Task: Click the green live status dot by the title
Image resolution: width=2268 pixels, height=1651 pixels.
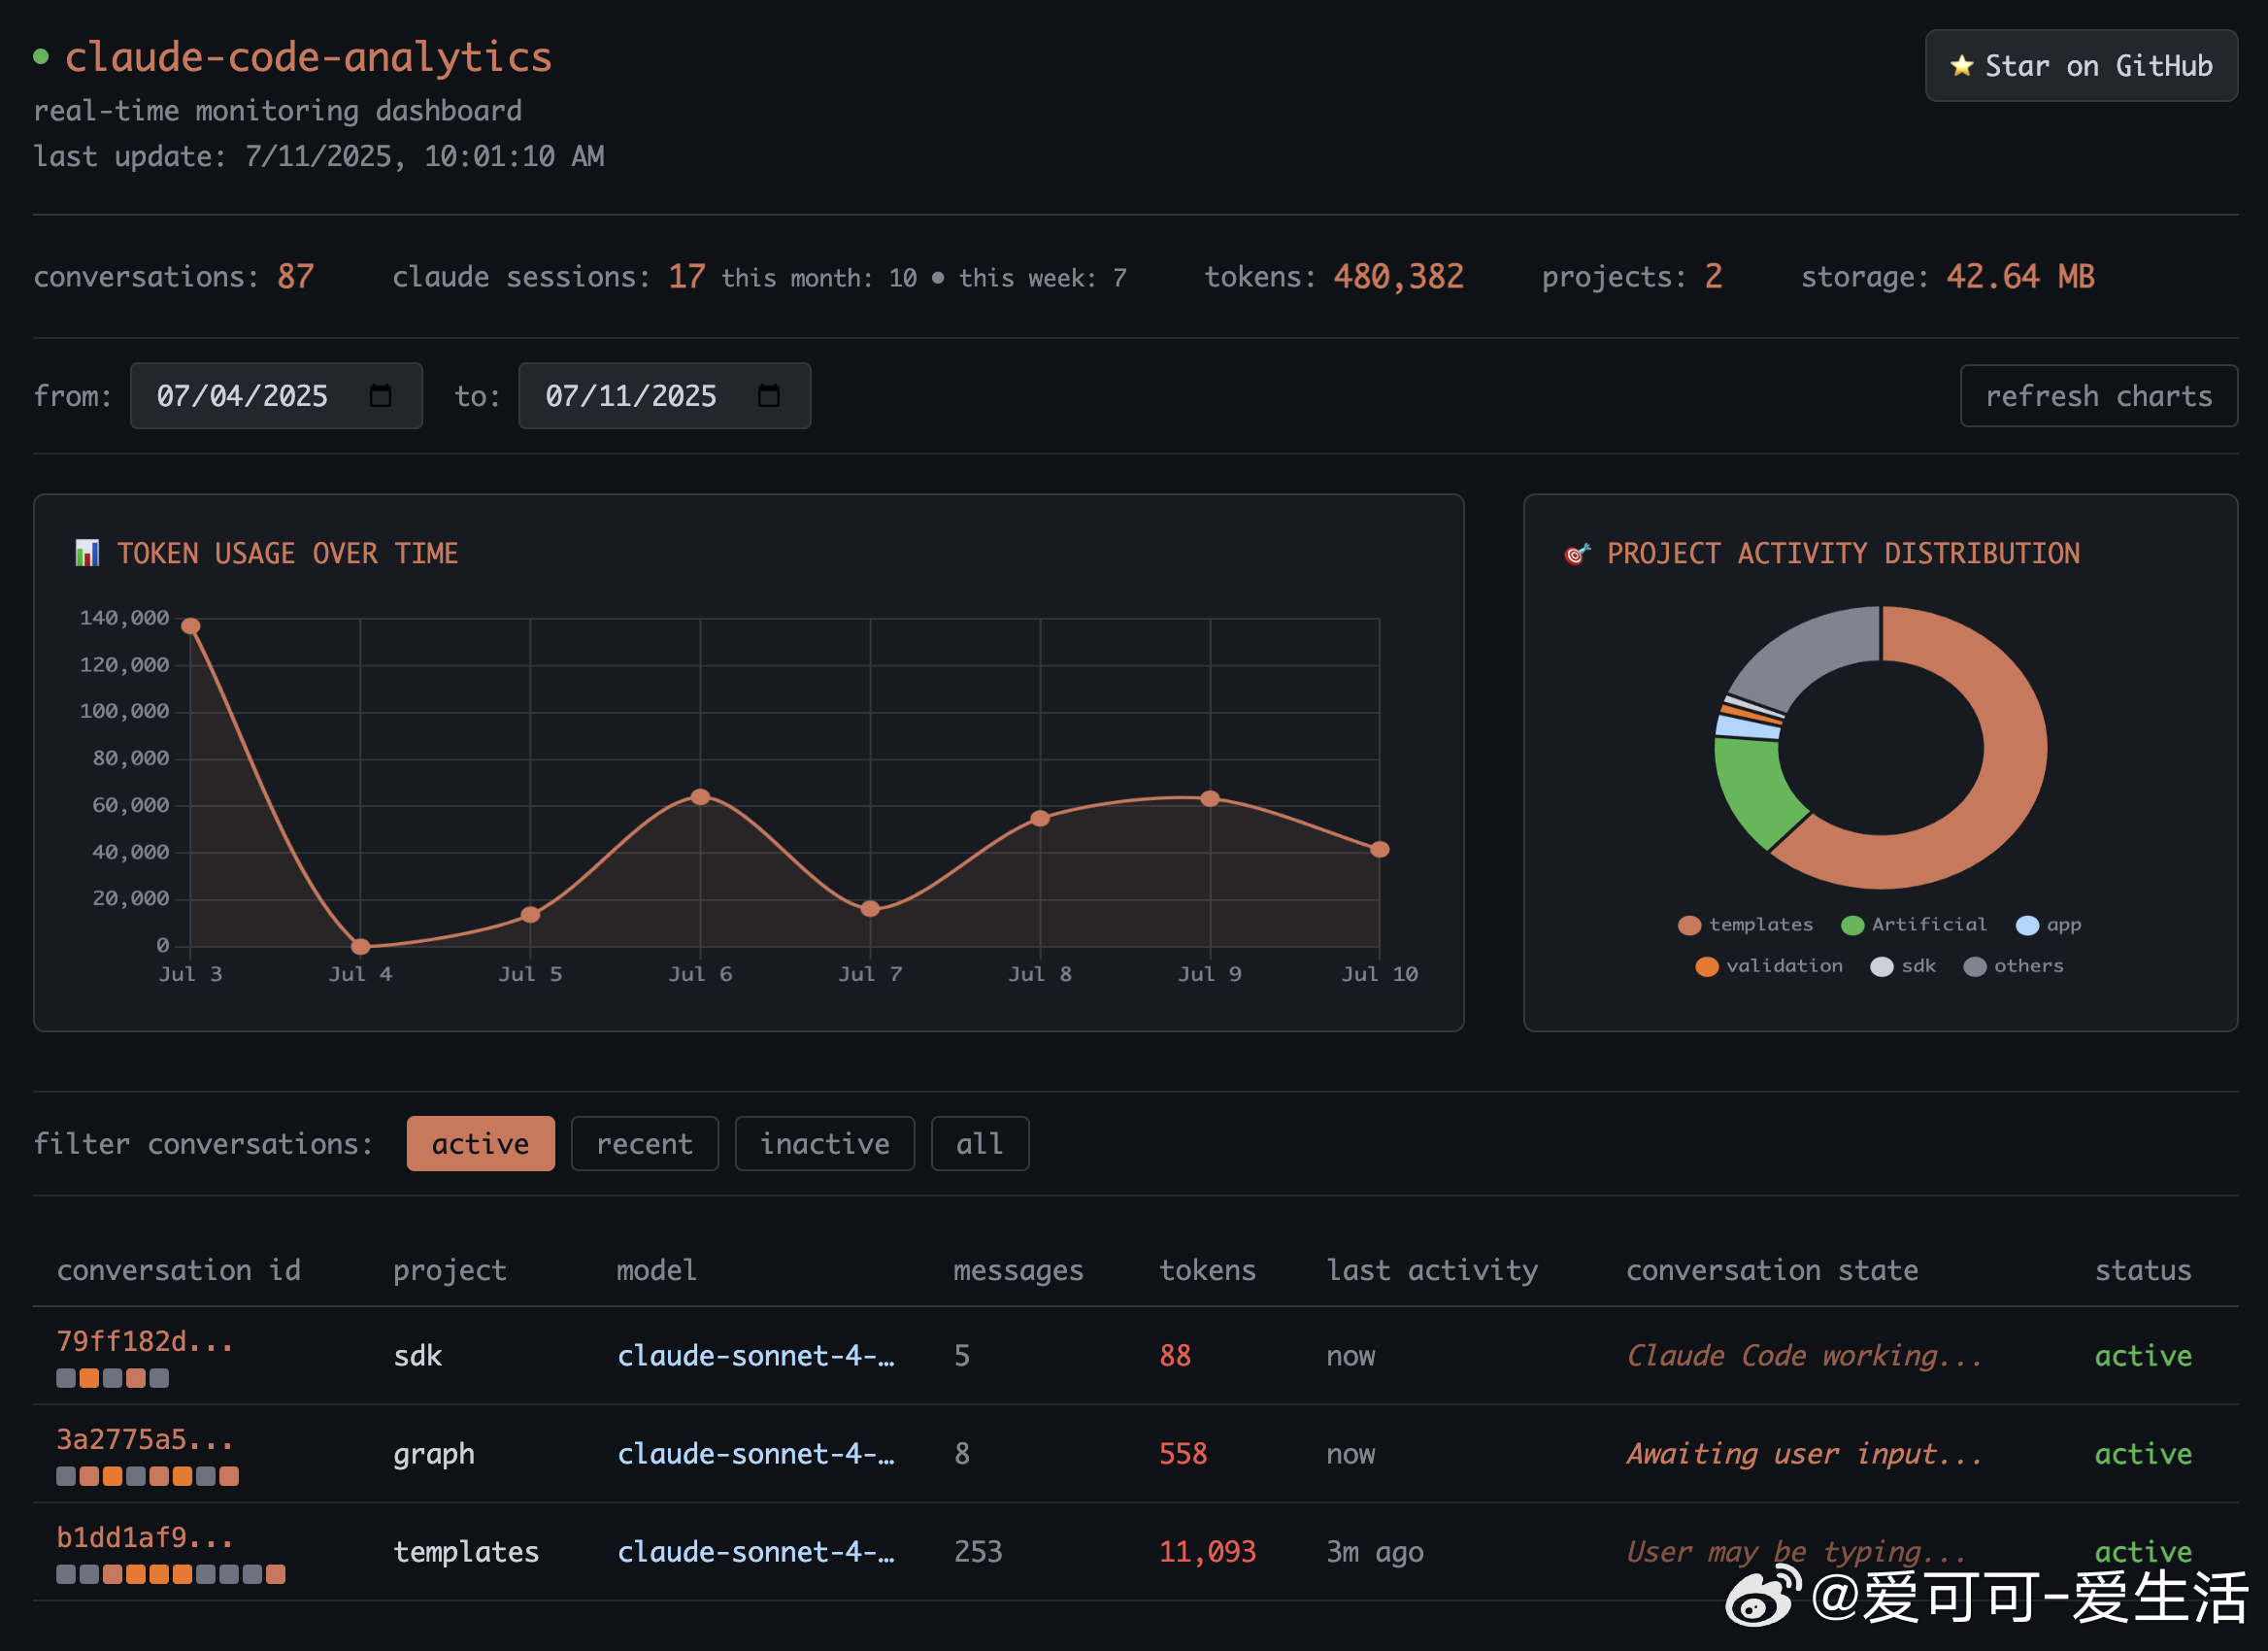Action: point(41,56)
